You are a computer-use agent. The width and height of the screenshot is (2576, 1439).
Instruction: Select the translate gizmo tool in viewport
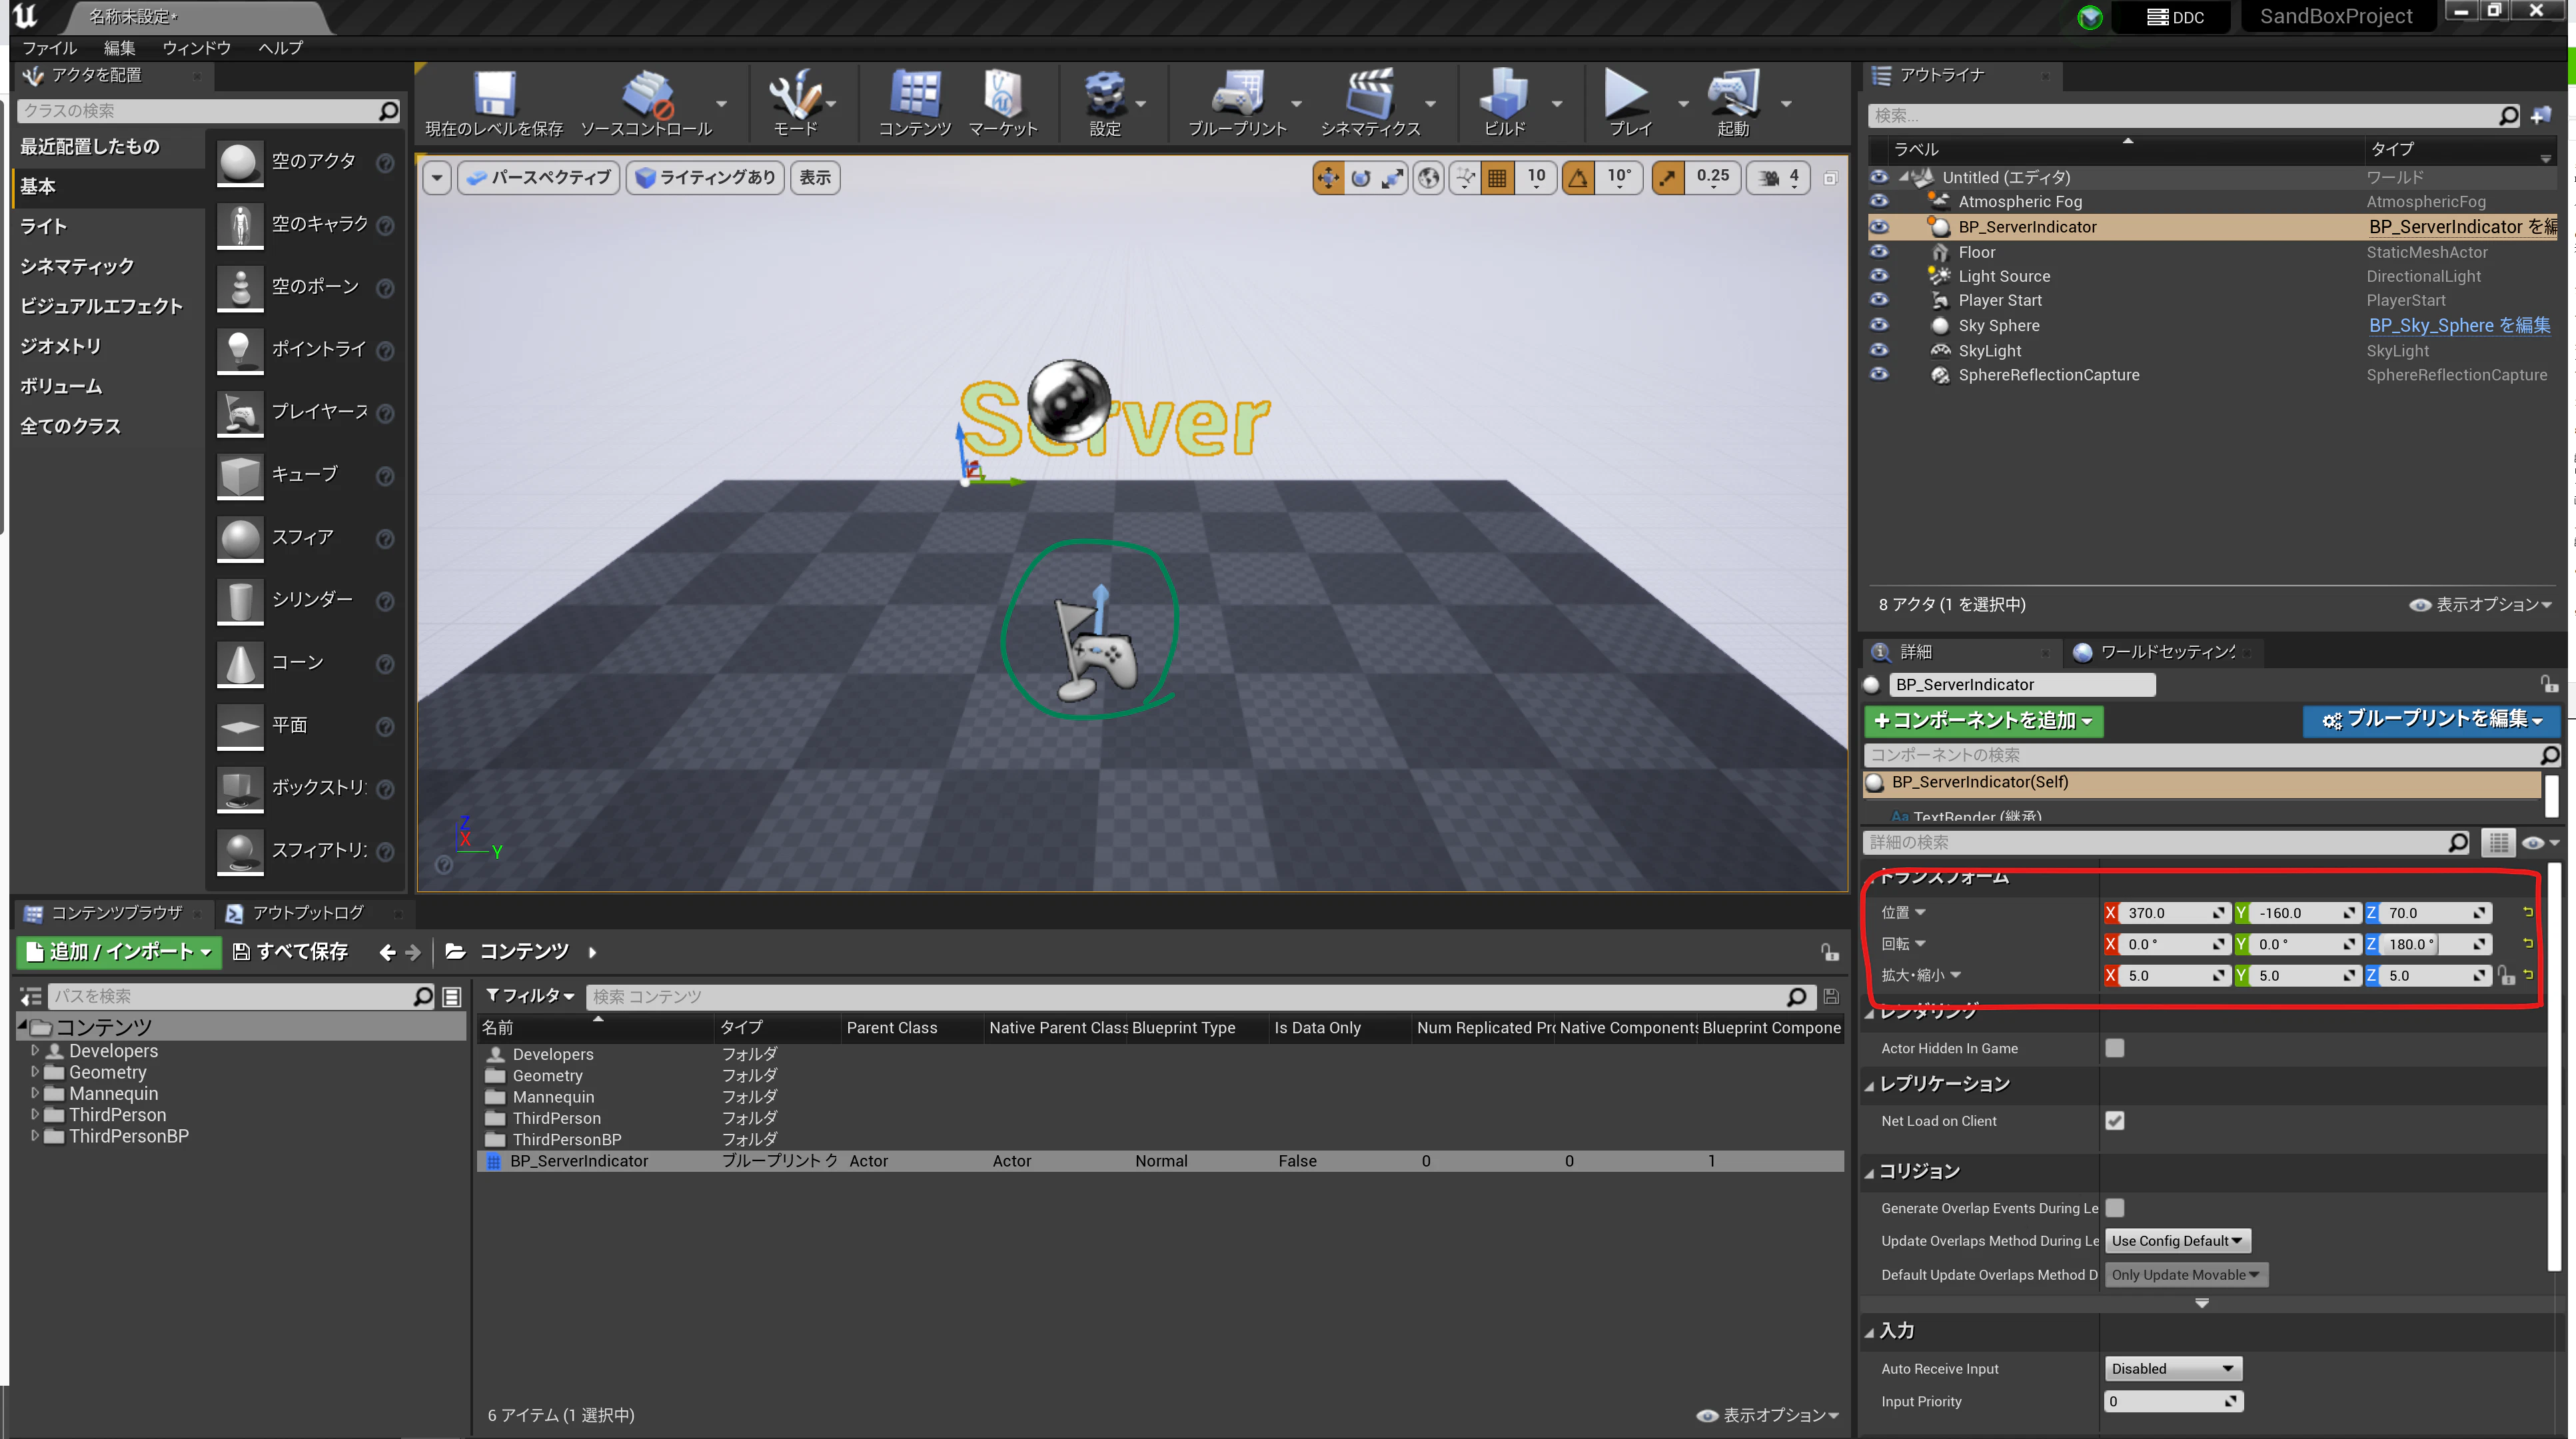(x=1327, y=178)
